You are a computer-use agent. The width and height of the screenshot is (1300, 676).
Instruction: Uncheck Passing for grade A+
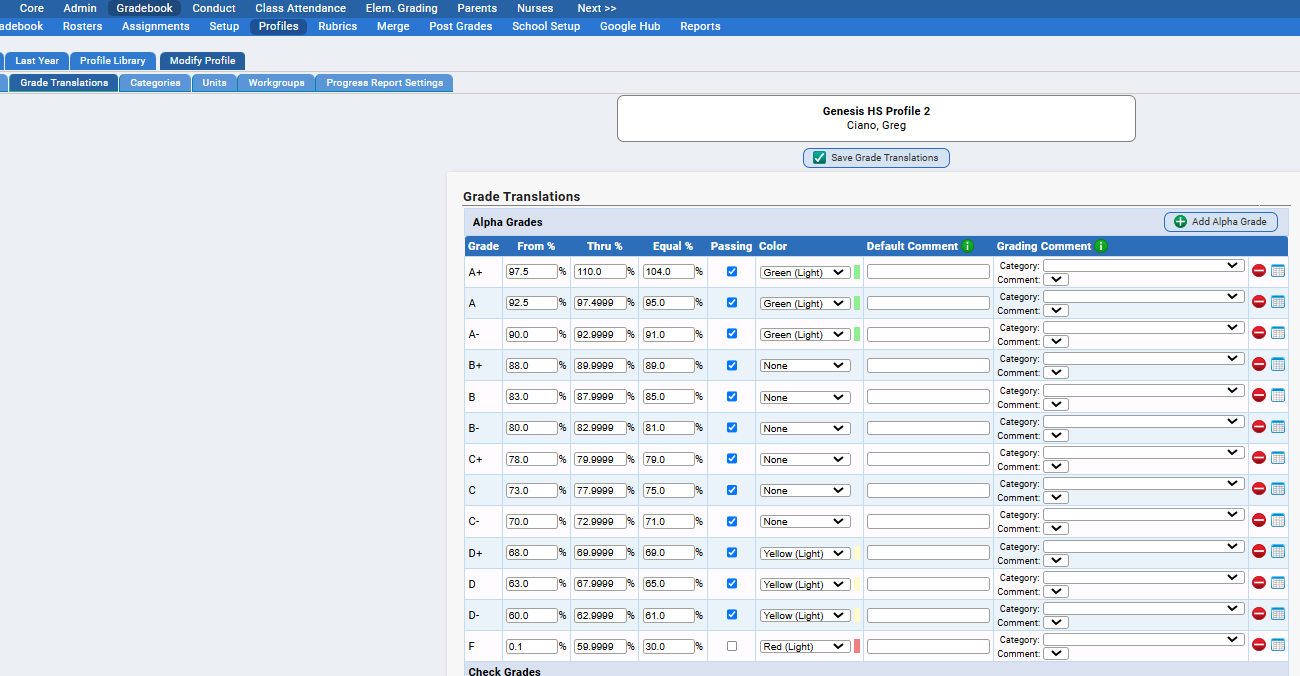pos(732,271)
